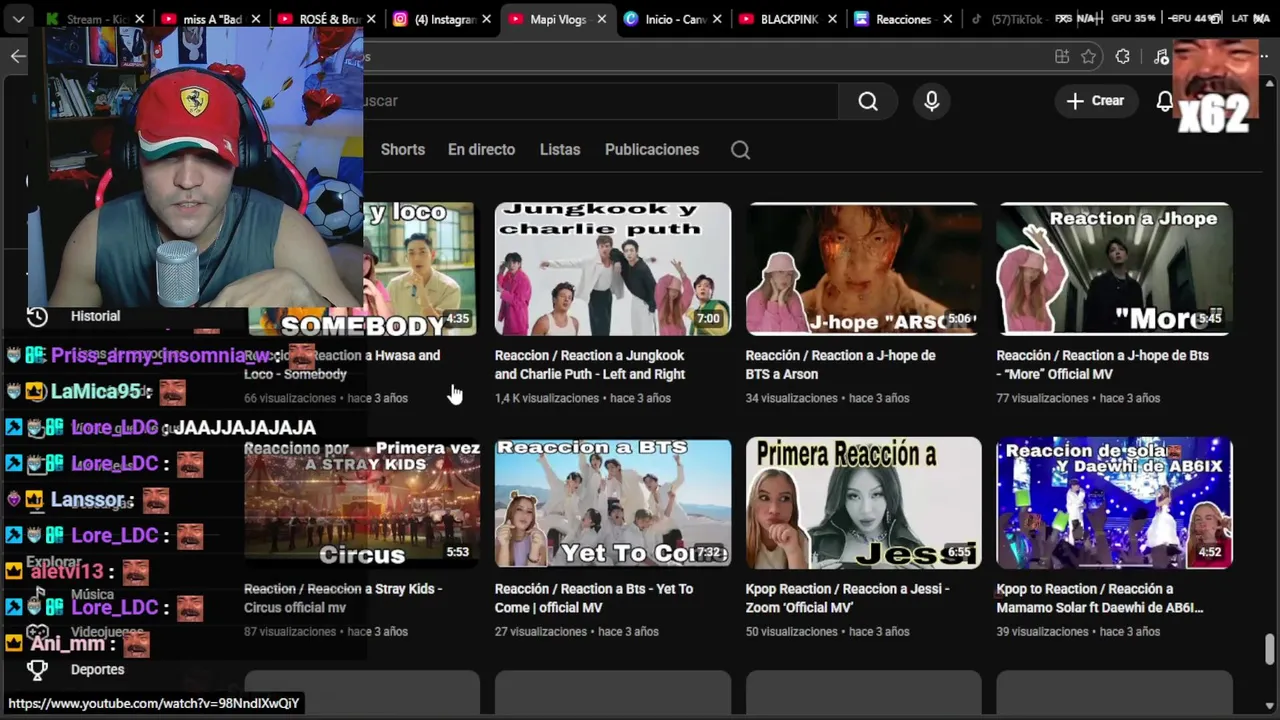
Task: Close the Reacciones tab
Action: click(947, 19)
